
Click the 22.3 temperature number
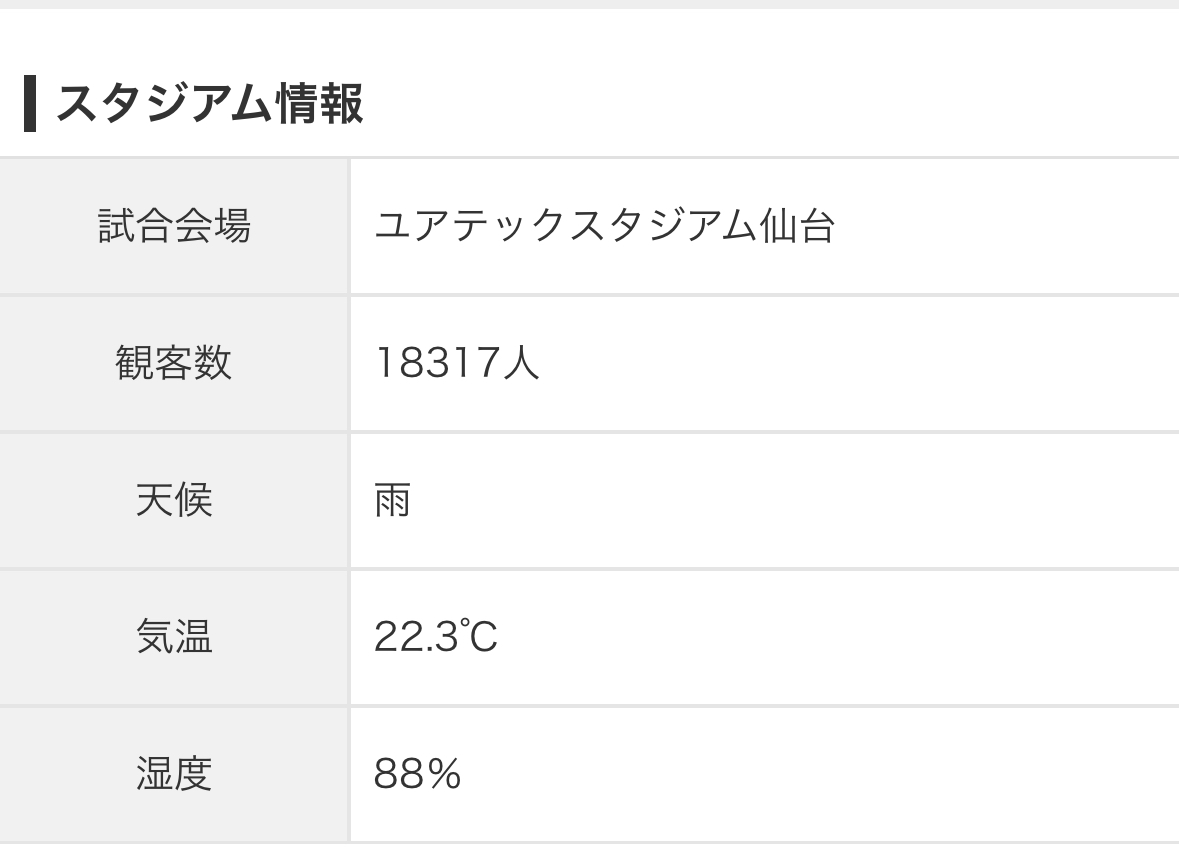click(x=414, y=636)
